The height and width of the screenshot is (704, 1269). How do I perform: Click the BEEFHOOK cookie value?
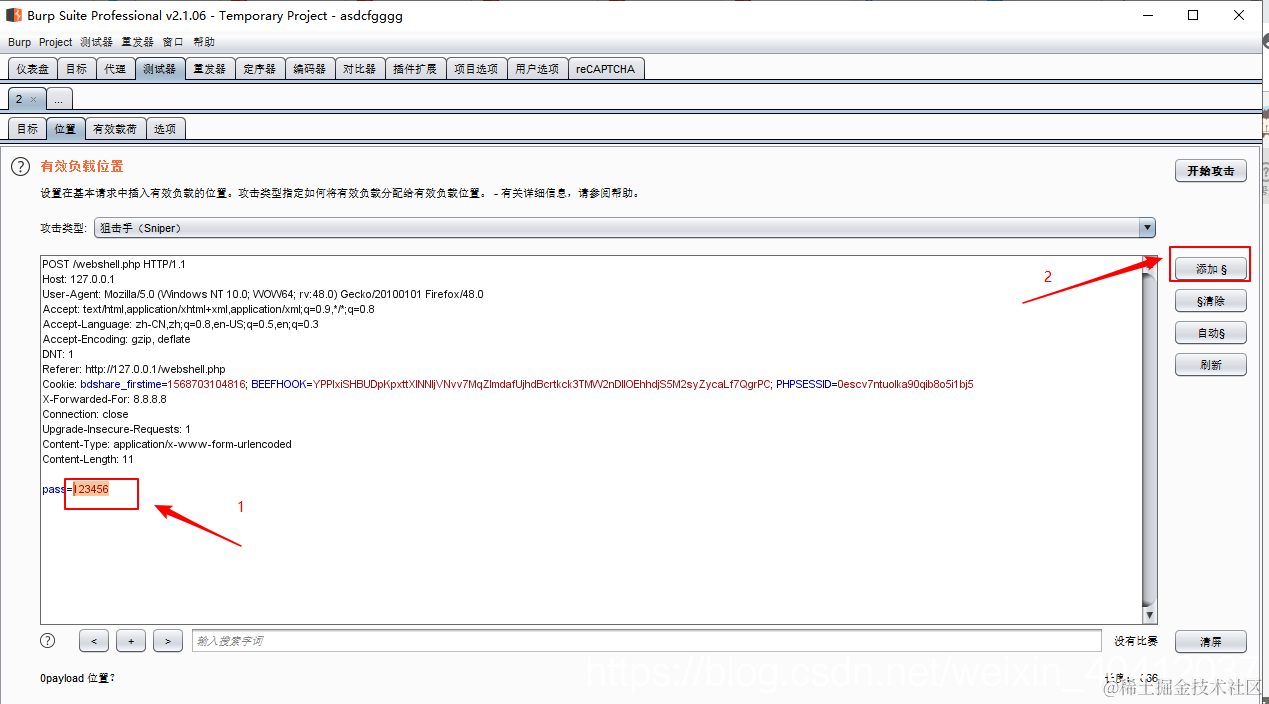tap(542, 384)
